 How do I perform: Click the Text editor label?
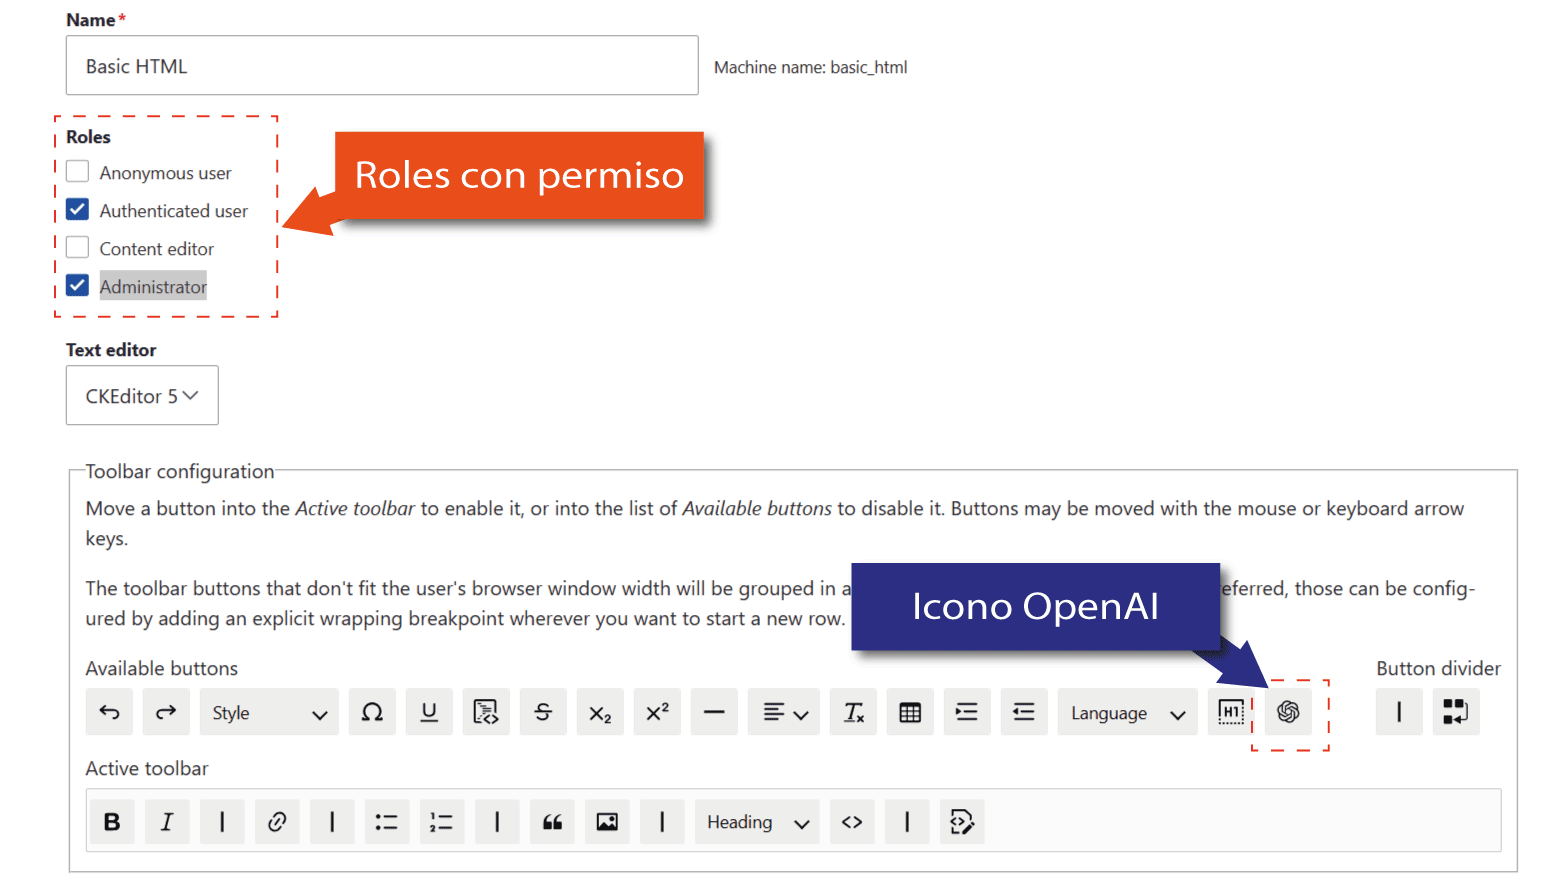tap(111, 350)
